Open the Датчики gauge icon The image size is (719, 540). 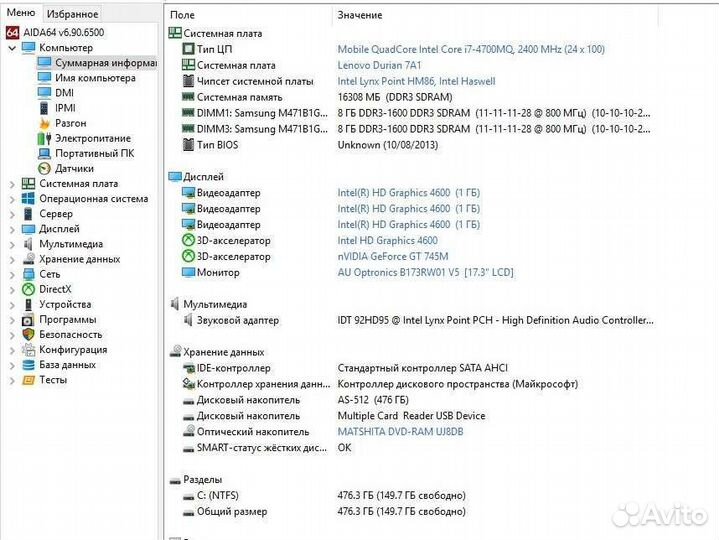click(44, 168)
